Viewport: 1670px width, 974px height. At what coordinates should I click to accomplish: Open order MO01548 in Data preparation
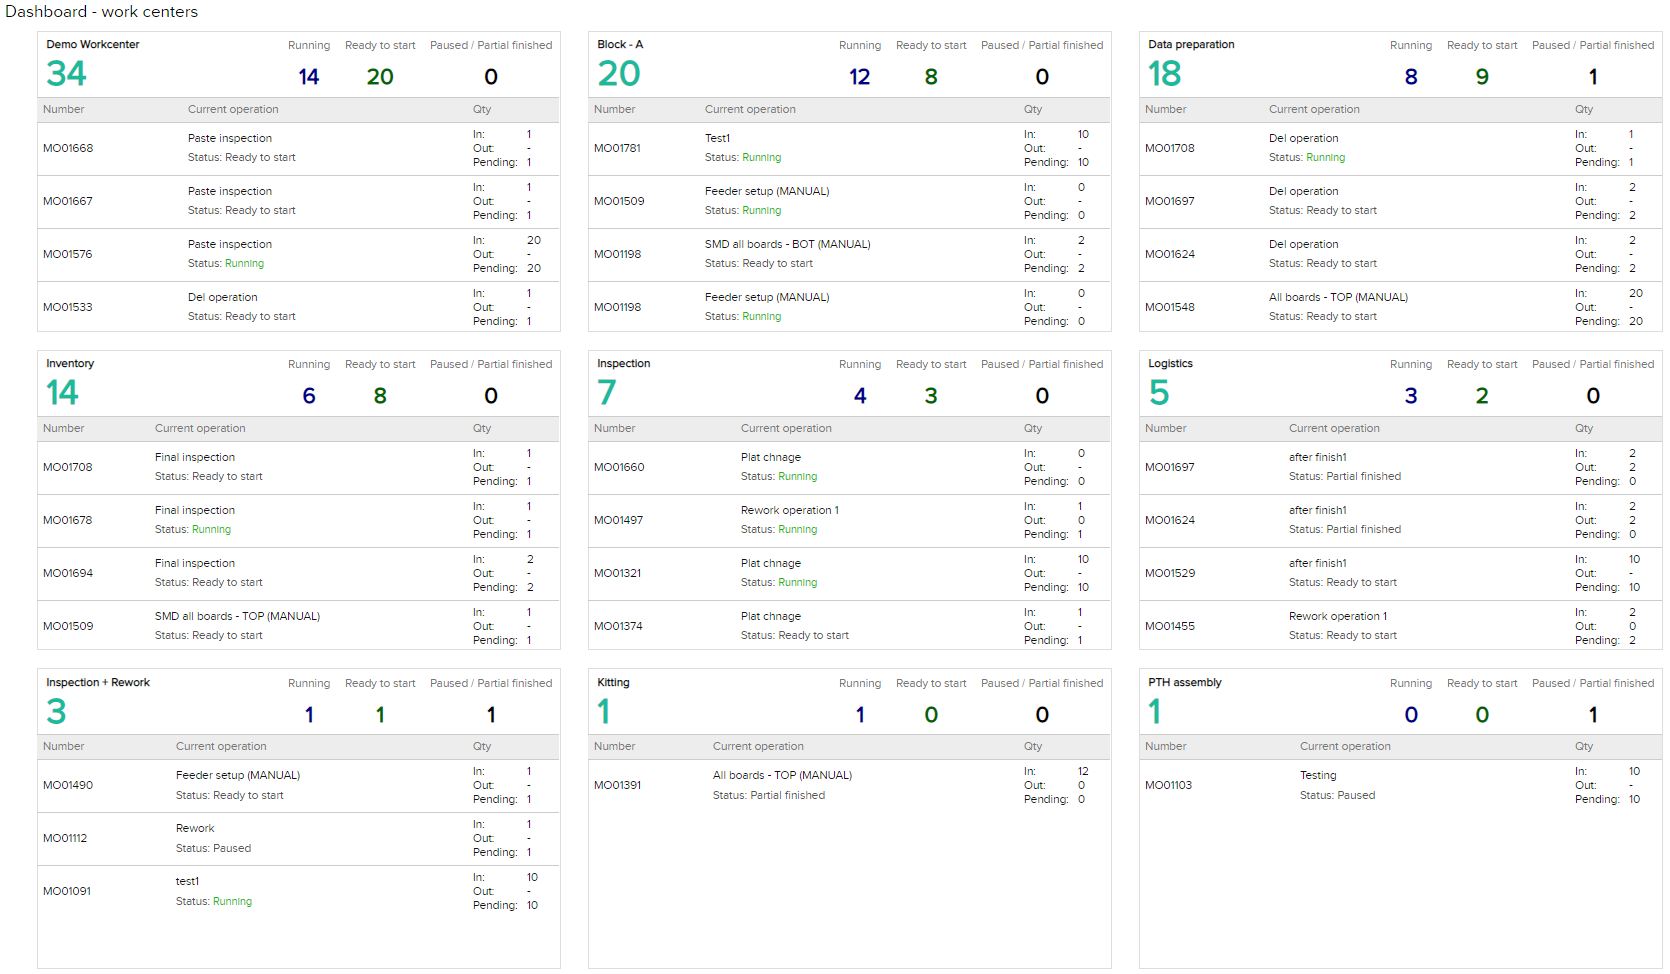click(1170, 307)
